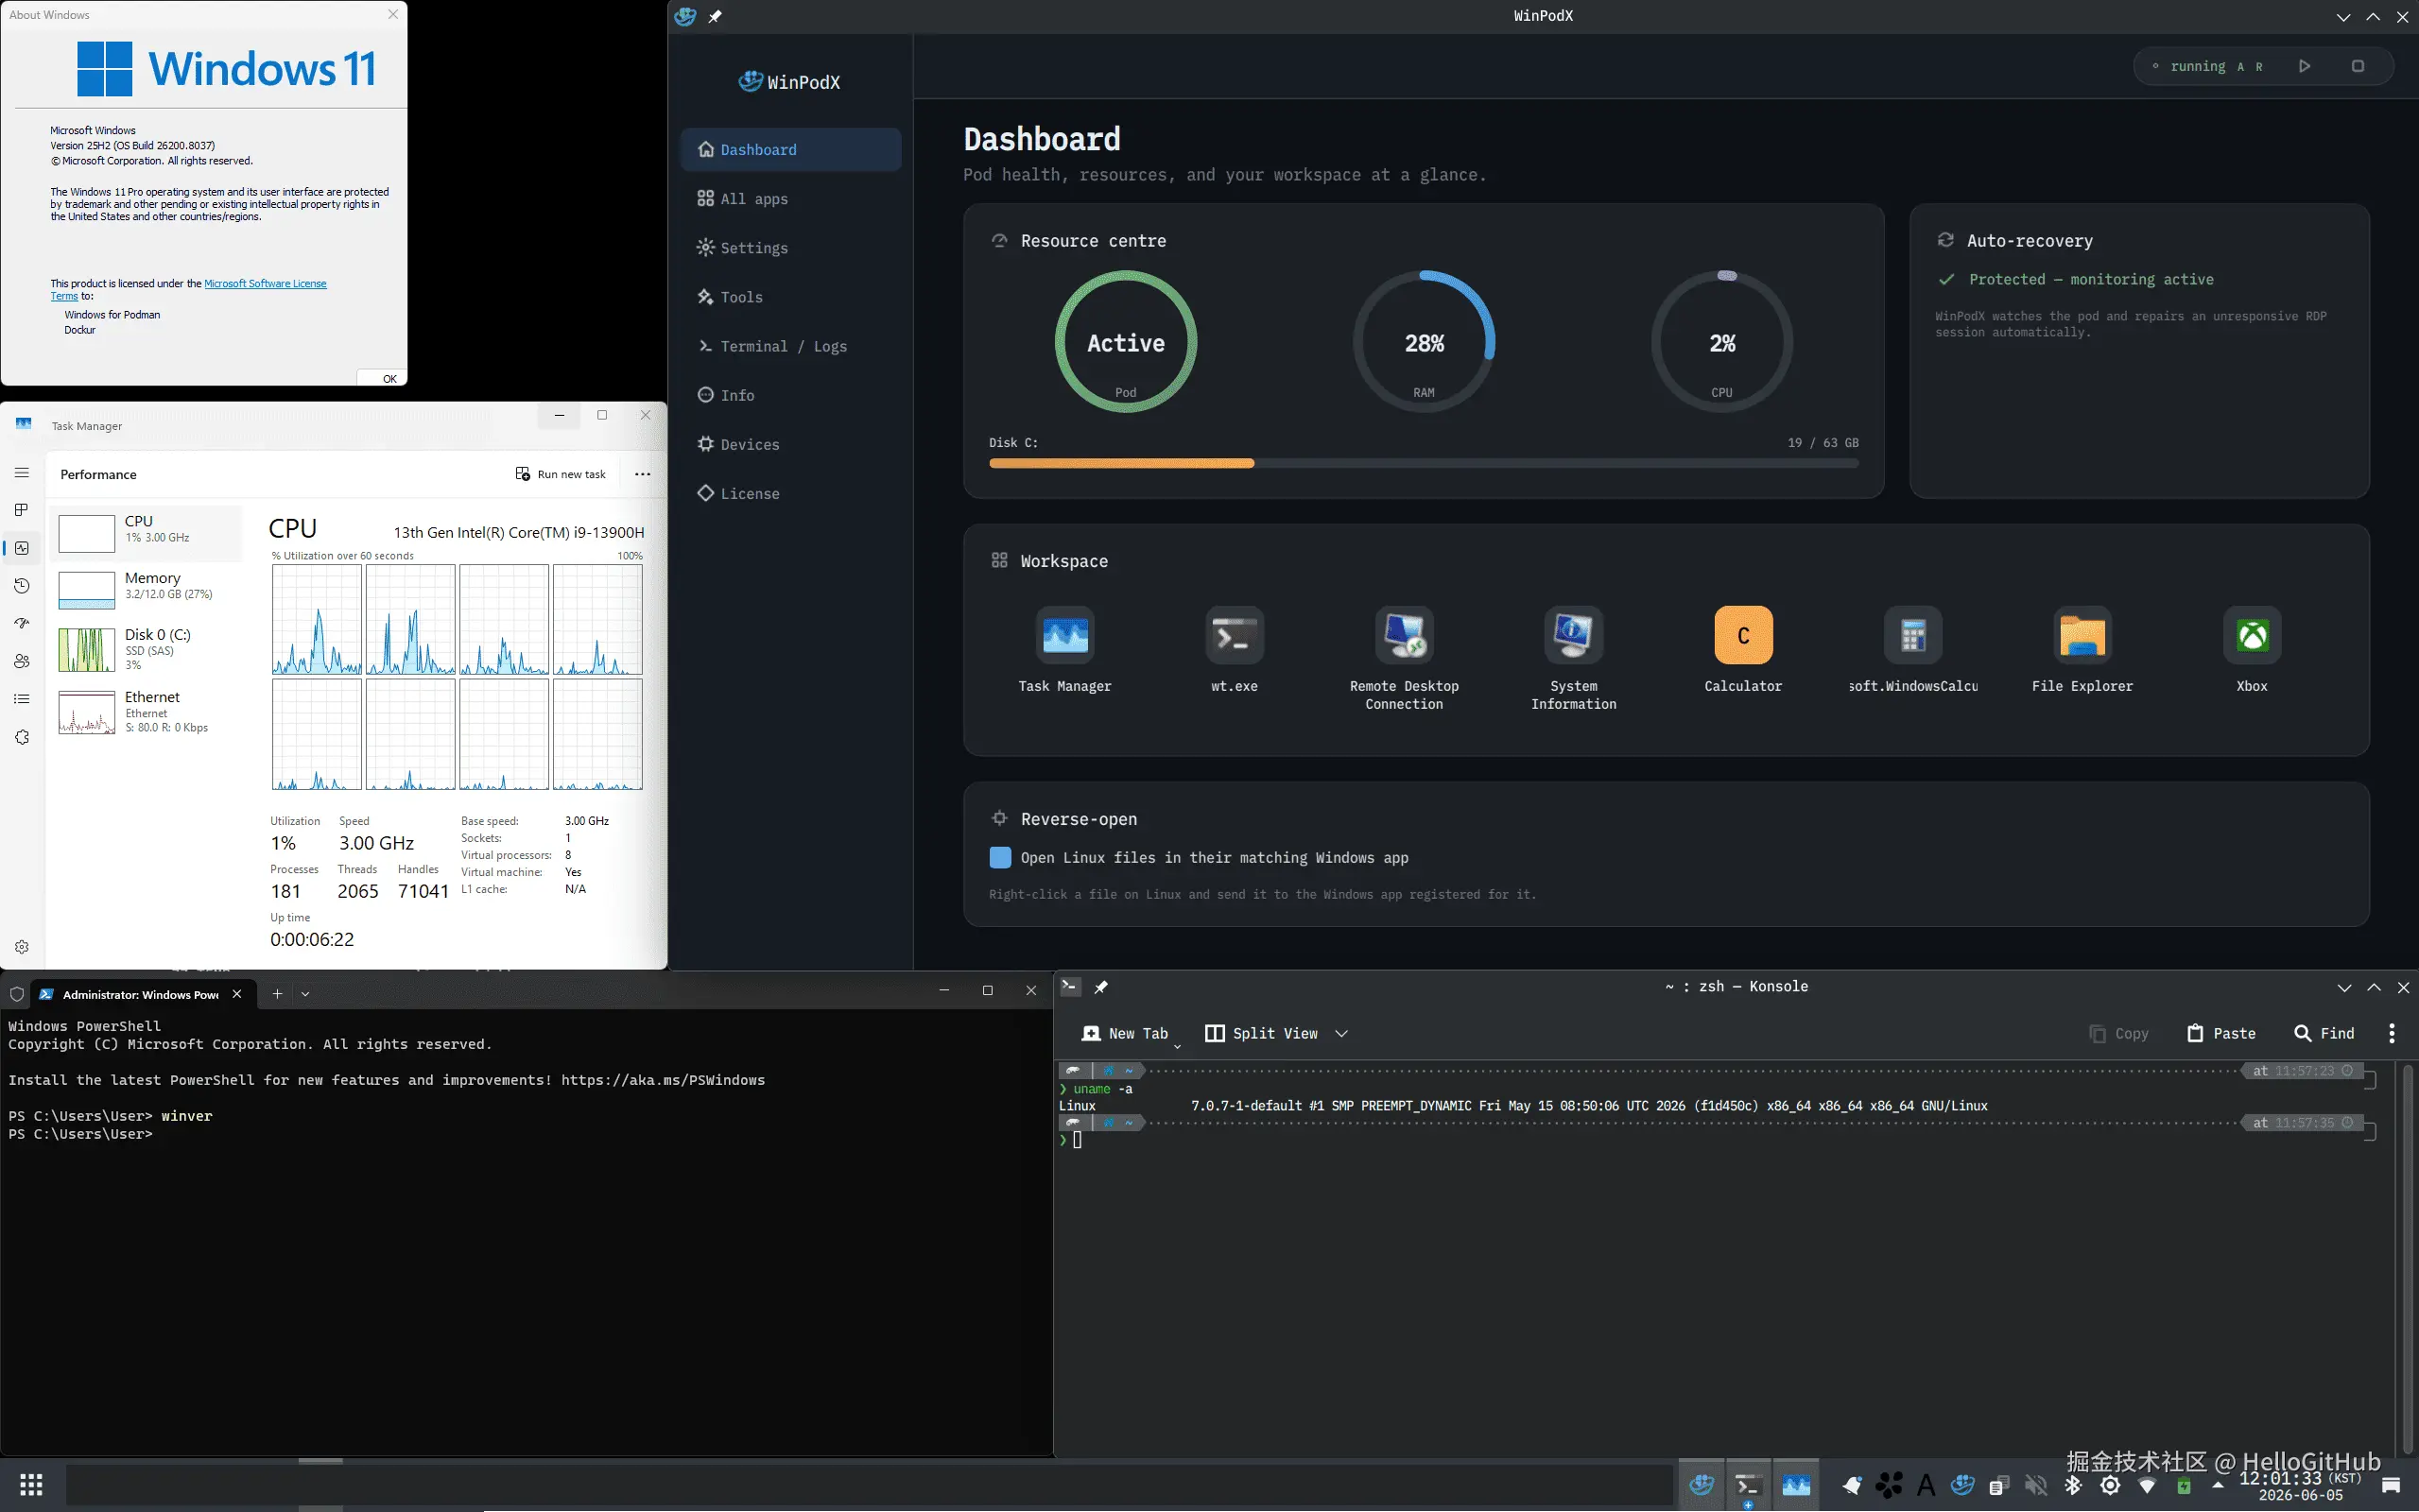Click the 28% RAM gauge
The width and height of the screenshot is (2419, 1512).
(x=1424, y=341)
